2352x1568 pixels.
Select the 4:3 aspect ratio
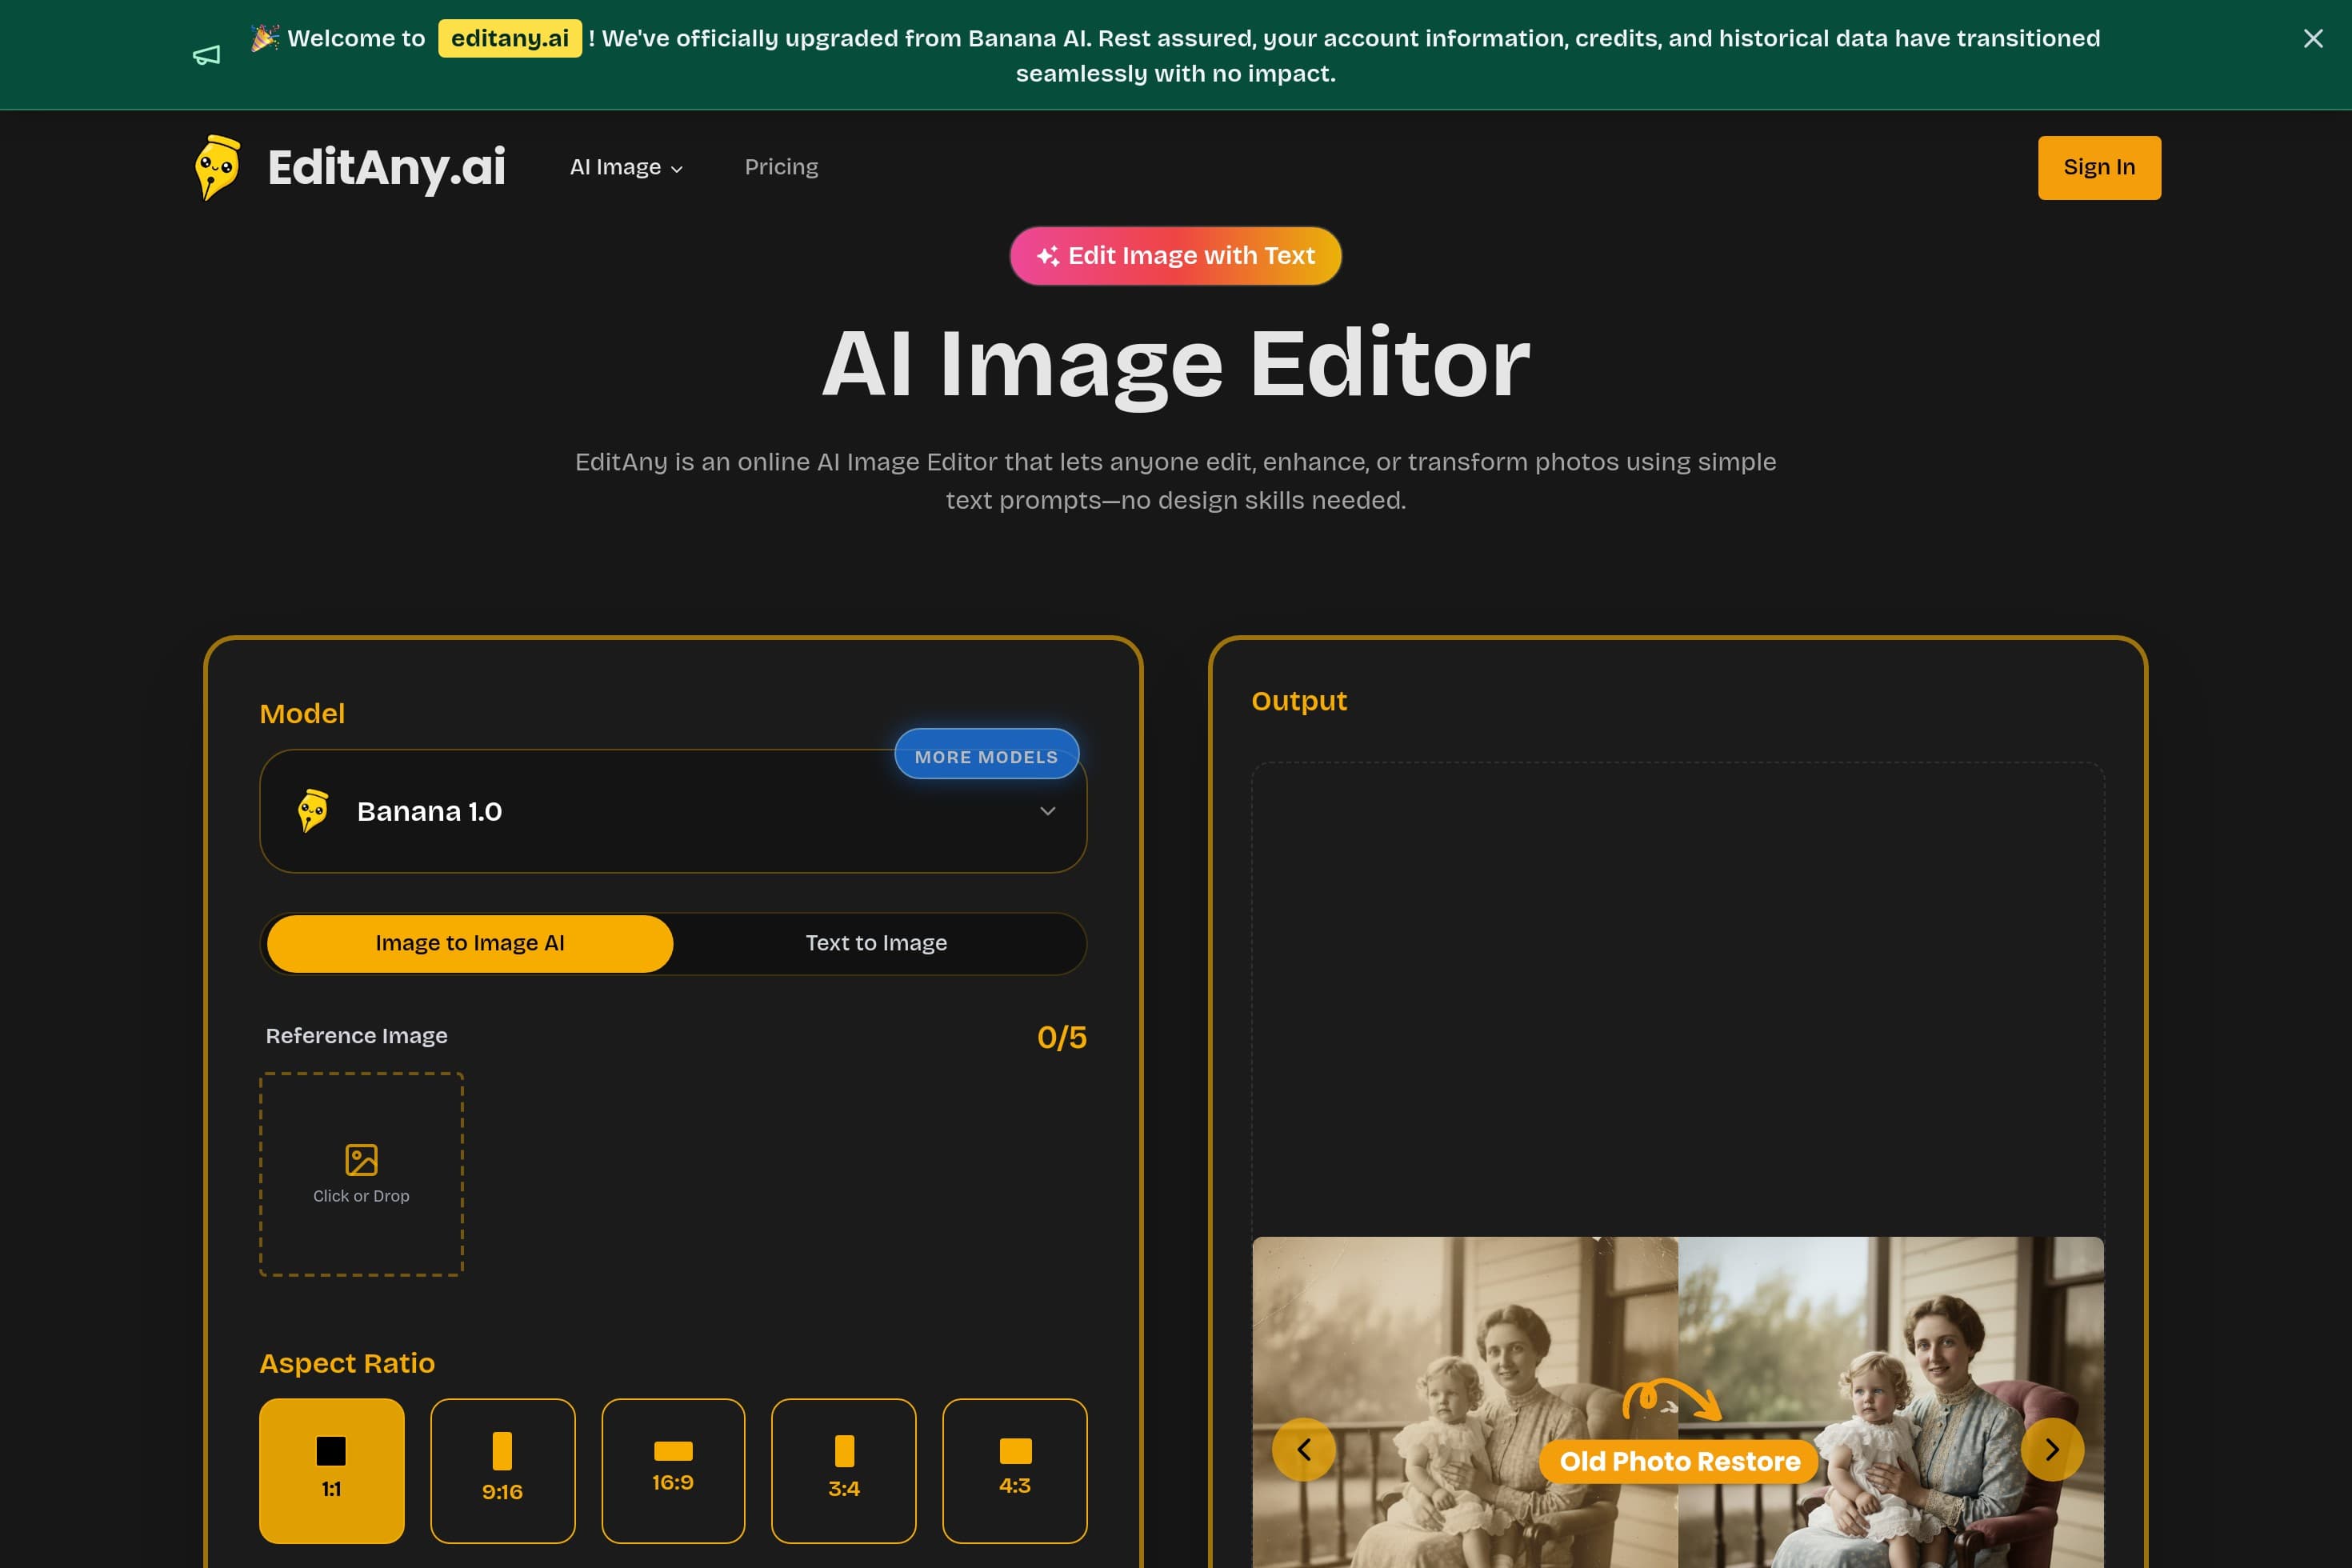coord(1014,1470)
